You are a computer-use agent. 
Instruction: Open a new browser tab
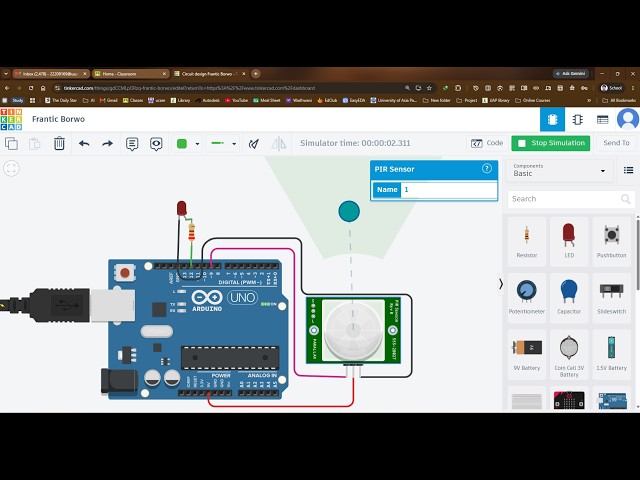pyautogui.click(x=256, y=74)
